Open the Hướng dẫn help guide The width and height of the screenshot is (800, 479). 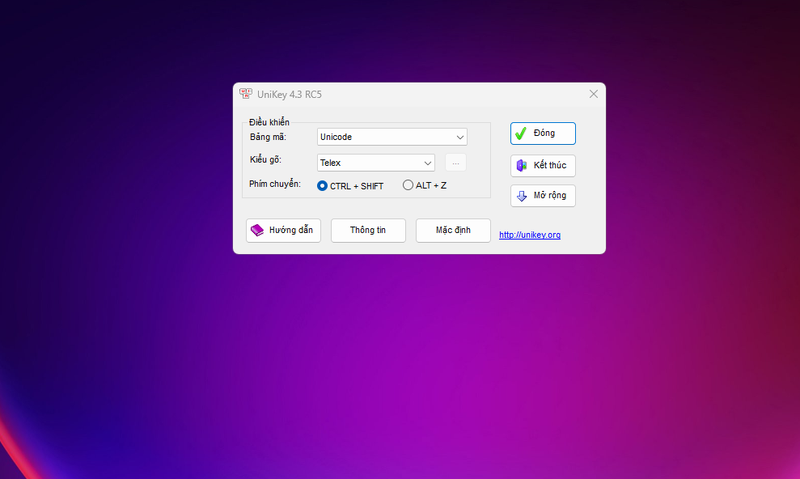click(283, 230)
